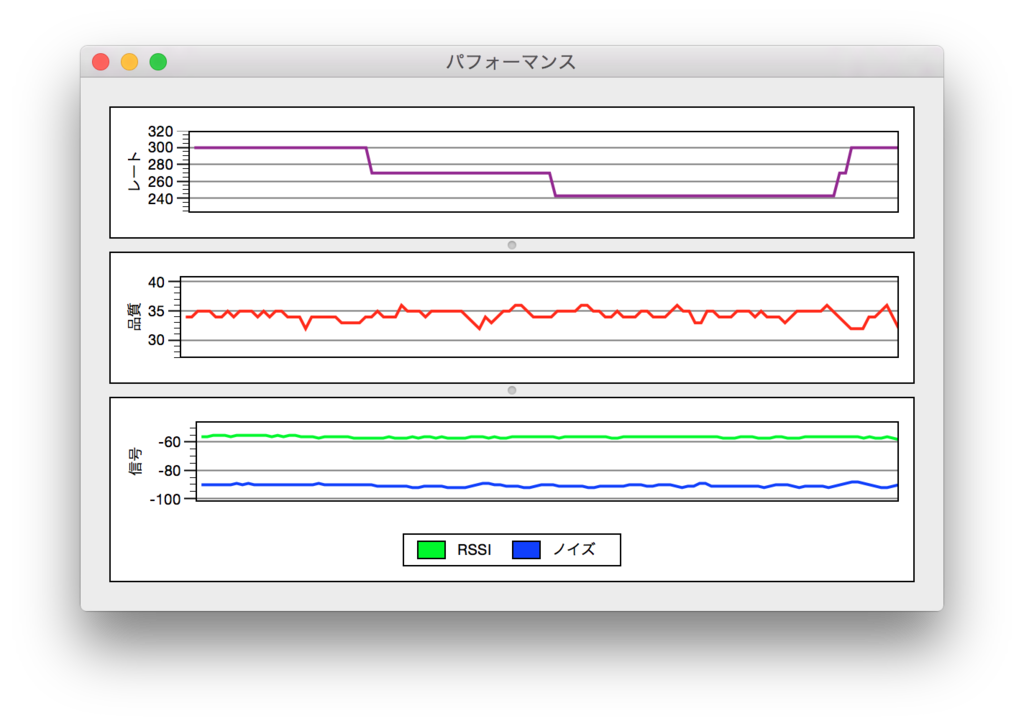Grab the divider handle between レート and 品質
The image size is (1024, 726).
point(512,245)
